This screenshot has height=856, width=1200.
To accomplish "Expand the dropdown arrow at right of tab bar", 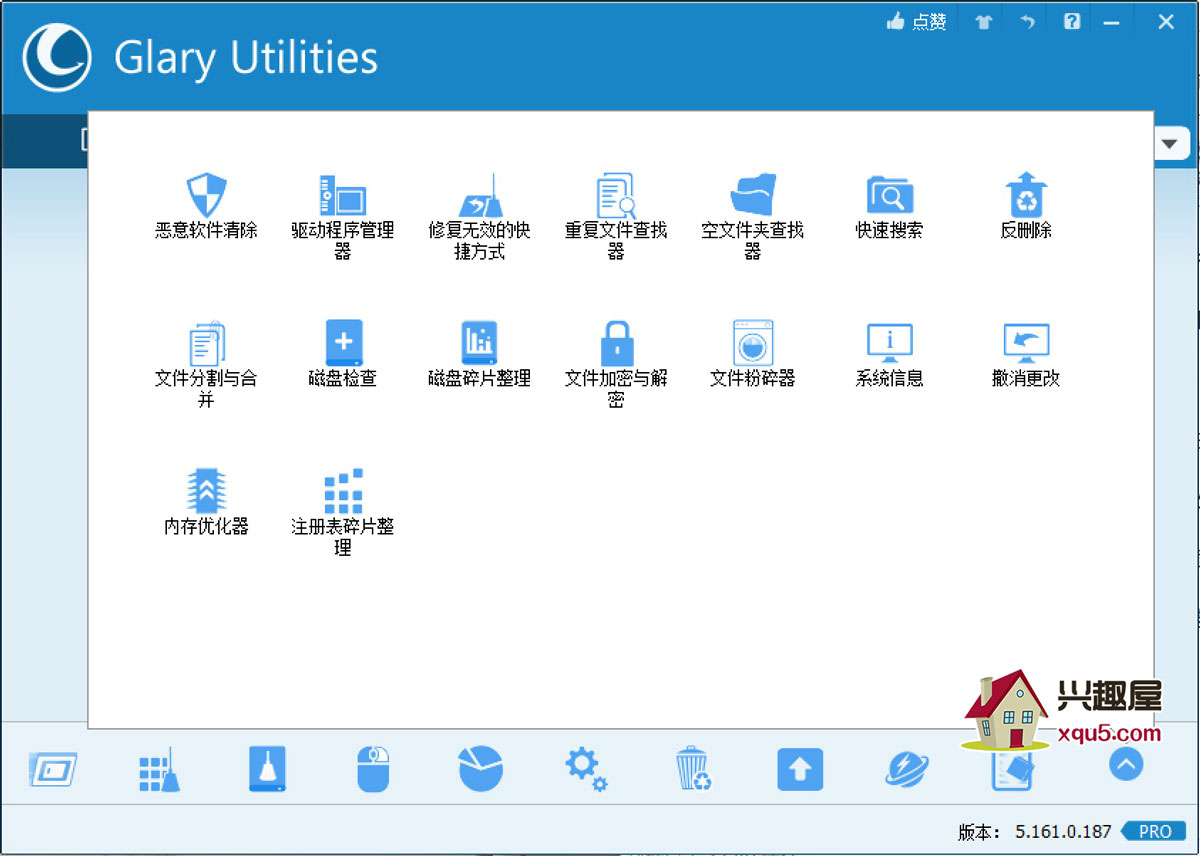I will pos(1169,143).
